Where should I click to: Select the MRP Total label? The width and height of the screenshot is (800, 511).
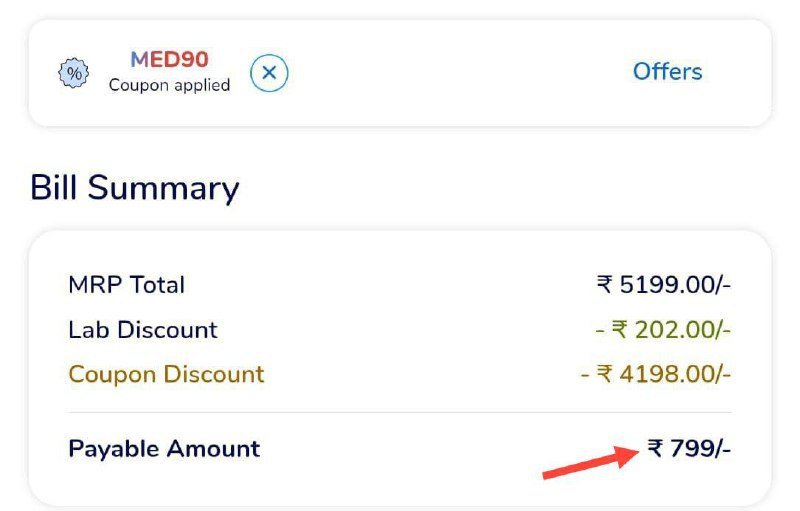(x=126, y=285)
